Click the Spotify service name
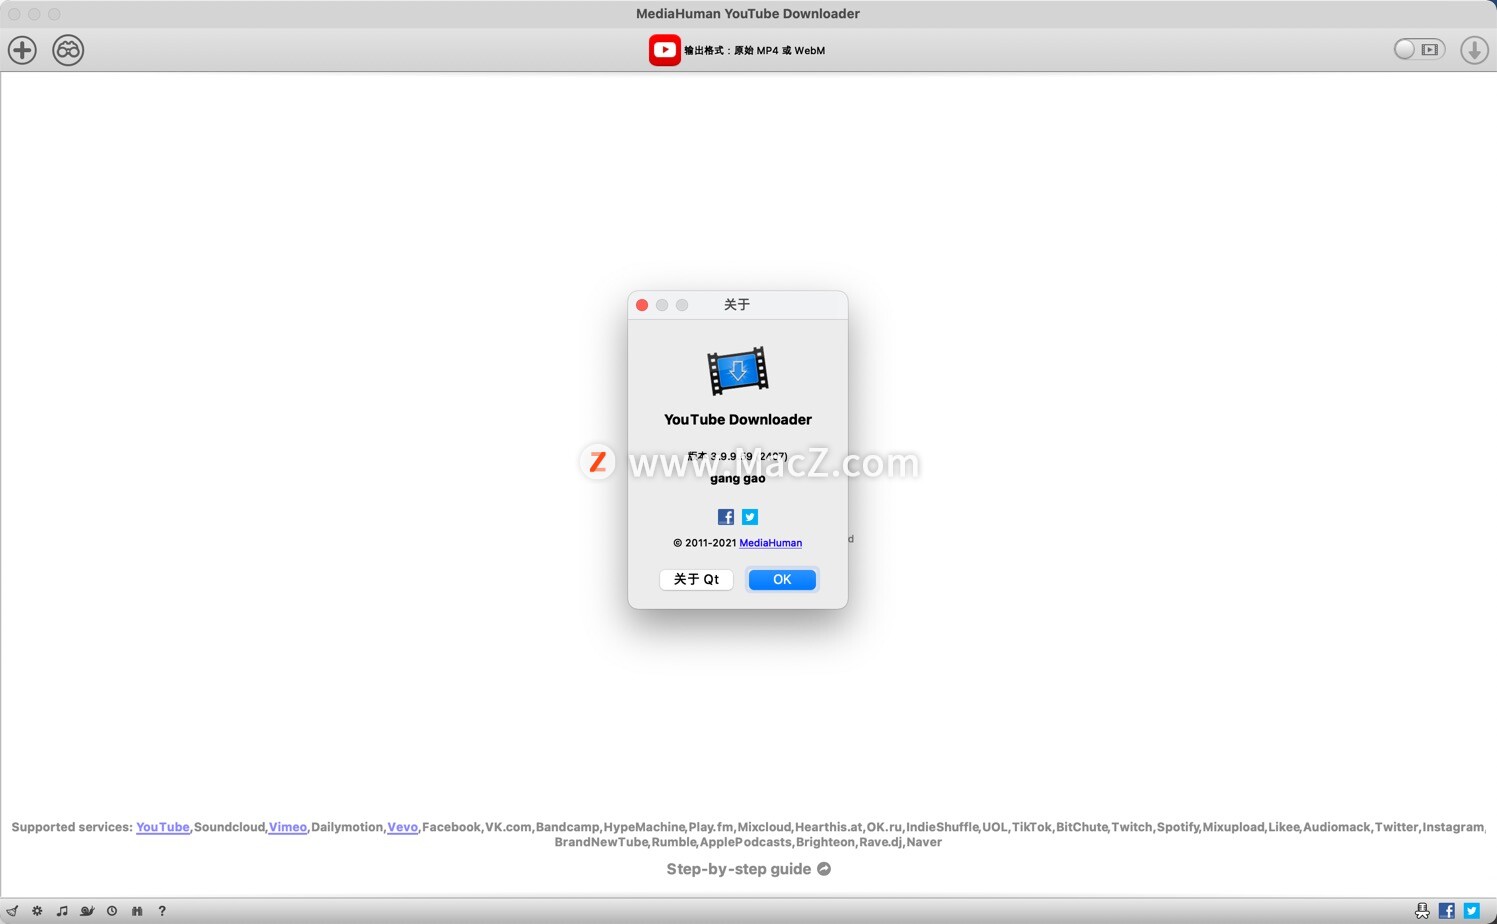The height and width of the screenshot is (924, 1497). (1177, 827)
